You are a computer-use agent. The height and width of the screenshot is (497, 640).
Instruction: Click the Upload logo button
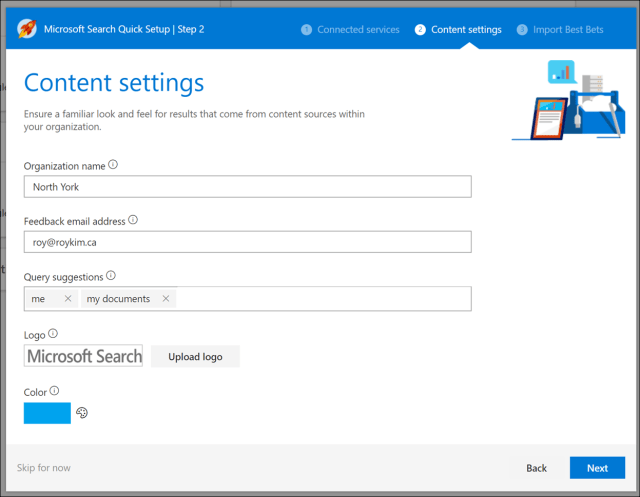point(196,357)
